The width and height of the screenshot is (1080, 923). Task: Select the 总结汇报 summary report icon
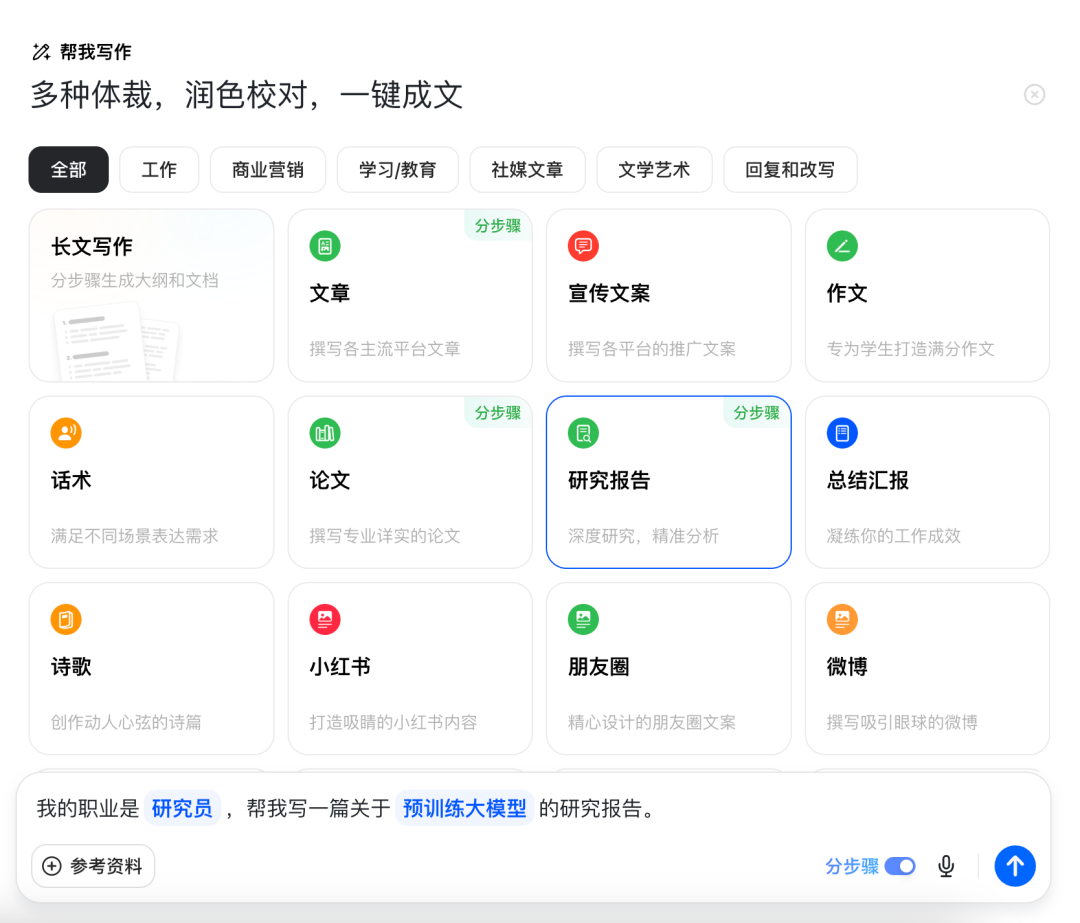point(841,433)
